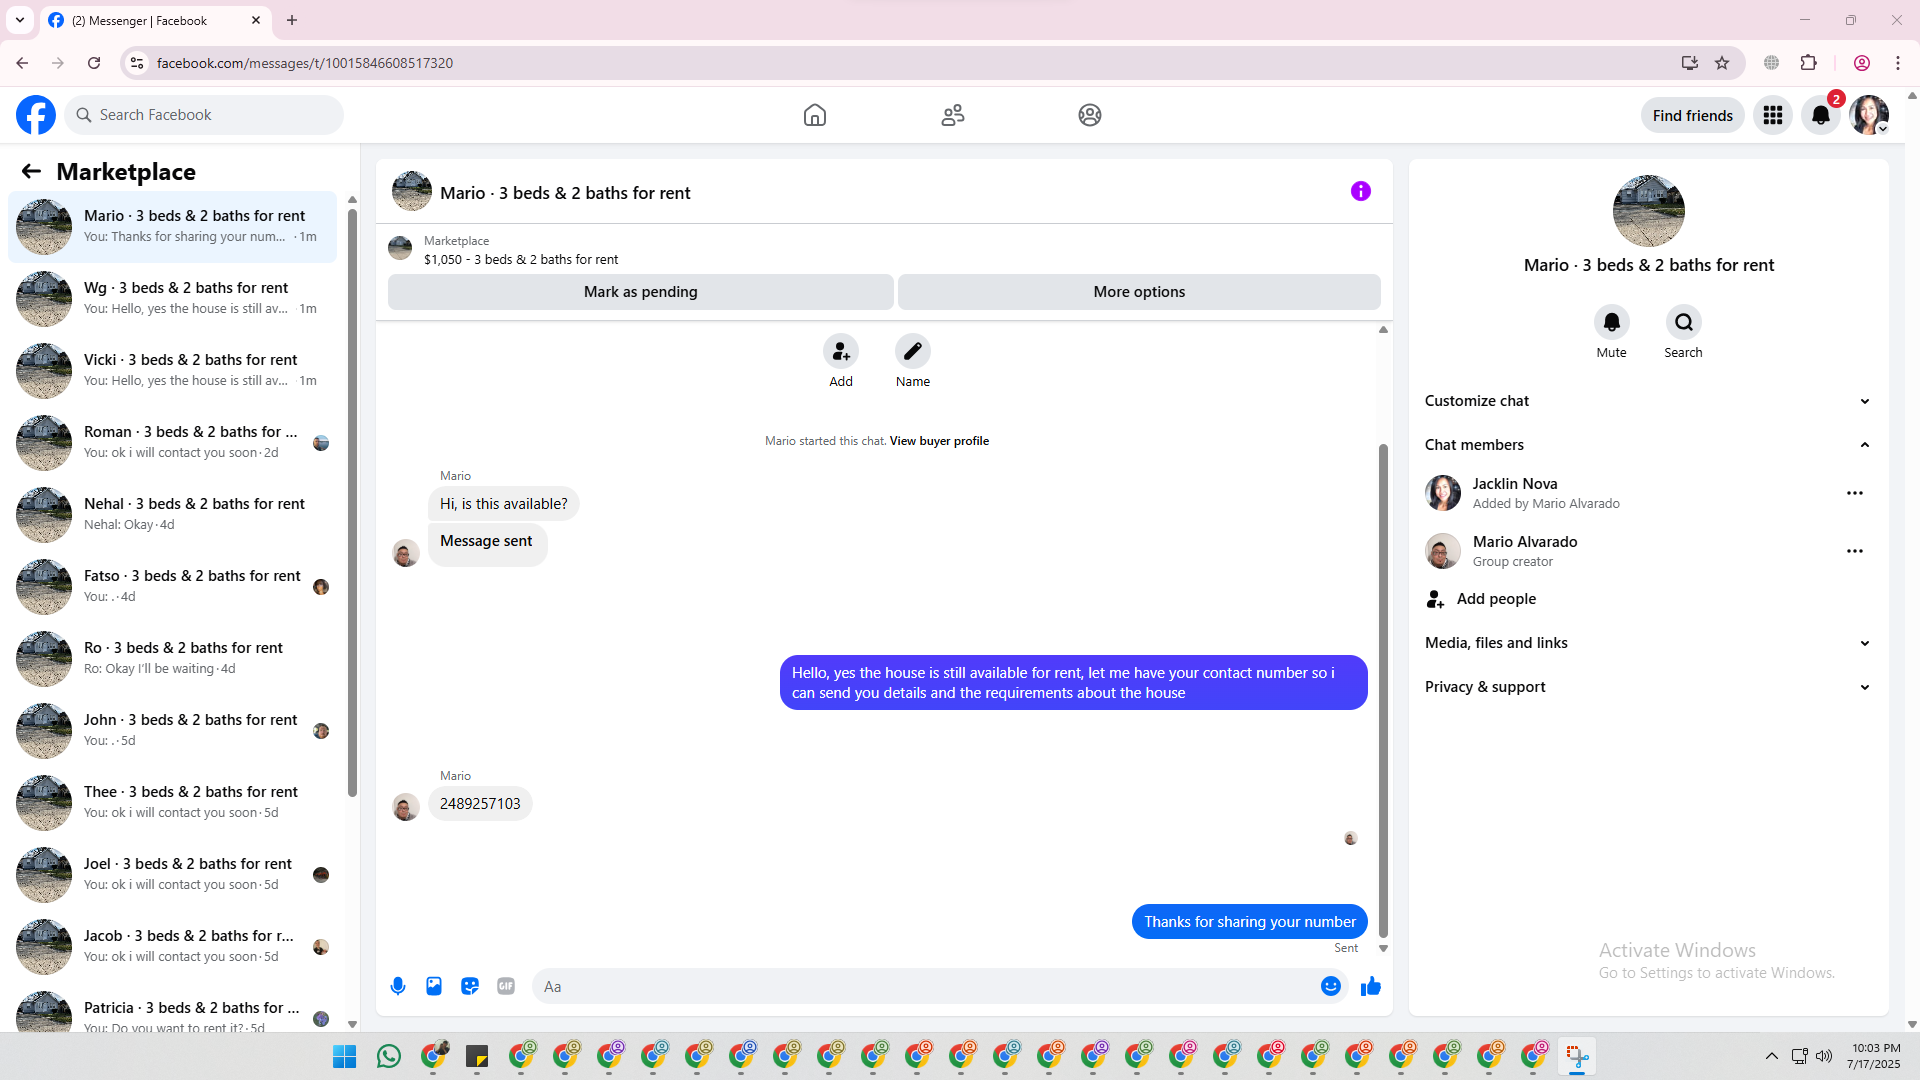
Task: Click the More options button
Action: (1139, 292)
